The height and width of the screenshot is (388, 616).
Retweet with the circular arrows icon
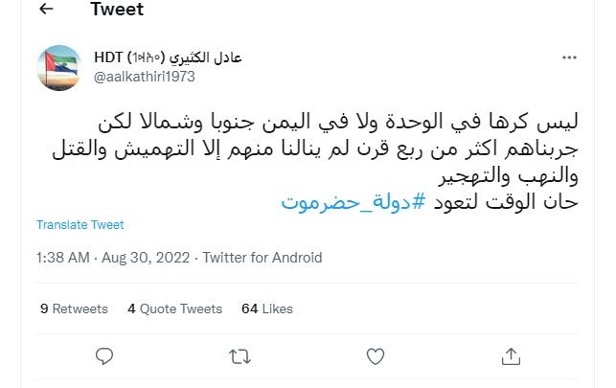(240, 357)
